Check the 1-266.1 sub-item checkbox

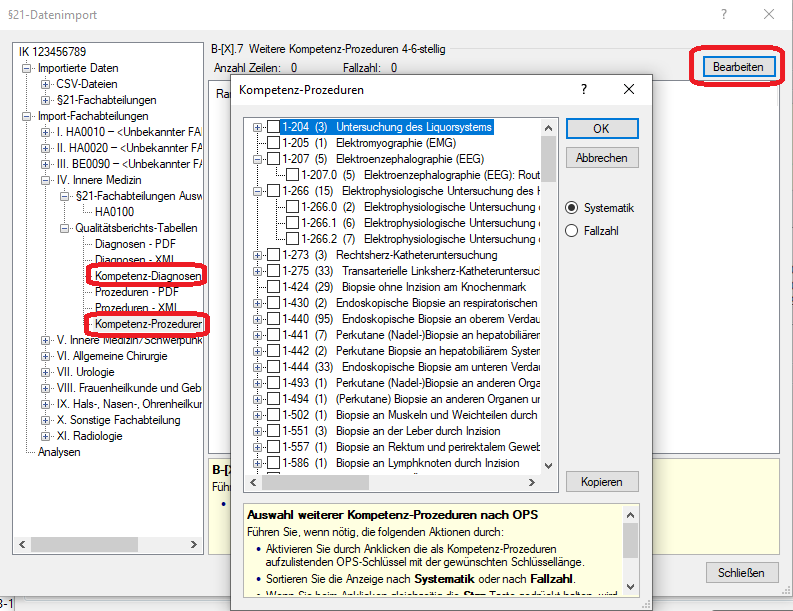coord(293,223)
